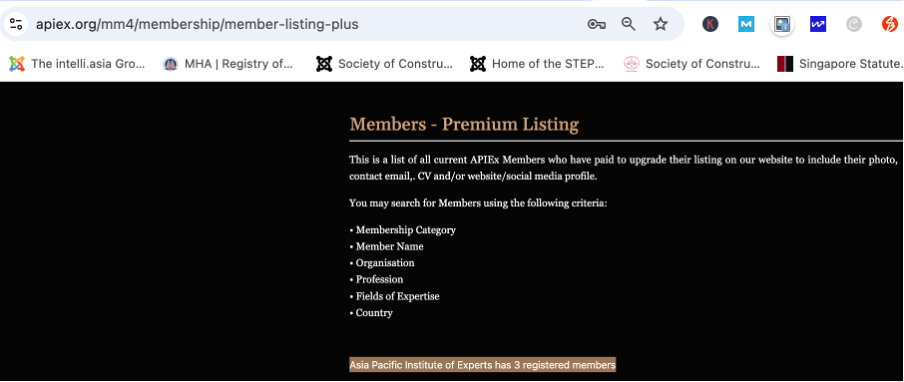Screen dimensions: 904x382
Task: Open the image info extension icon
Action: coord(782,24)
